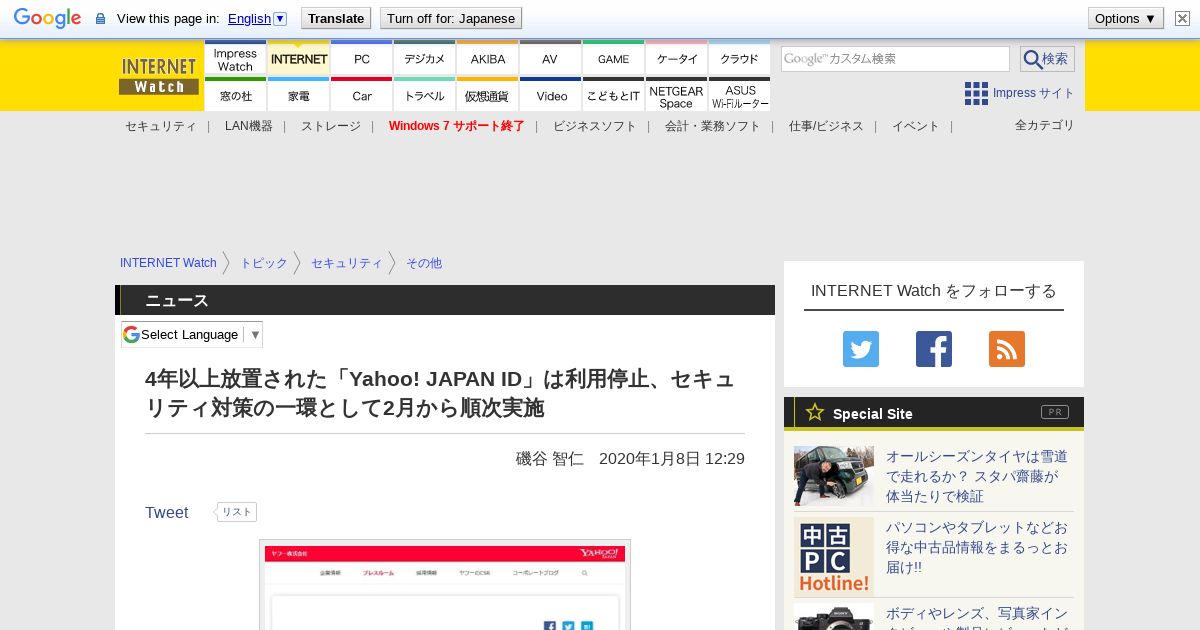Open the 中古PC Hotline thumbnail
The height and width of the screenshot is (630, 1200).
834,557
